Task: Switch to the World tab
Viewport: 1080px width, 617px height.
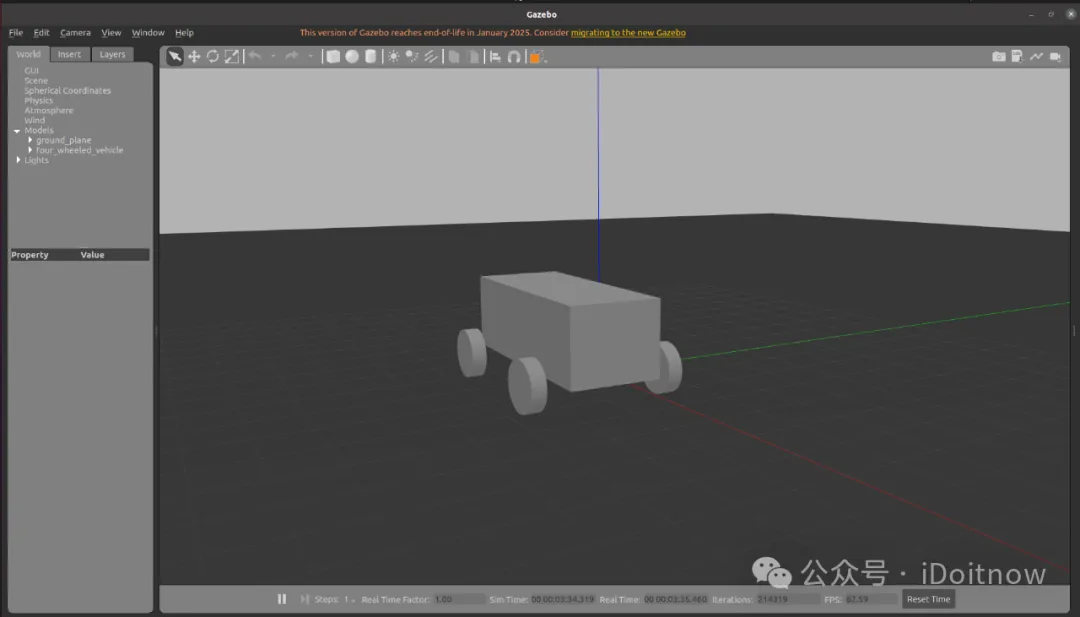Action: pyautogui.click(x=28, y=54)
